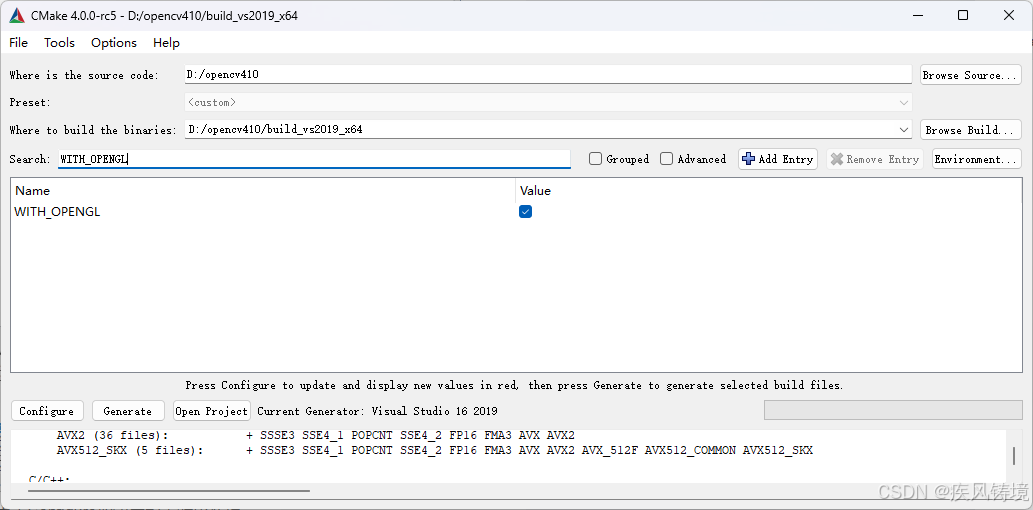Open the File menu
Image resolution: width=1033 pixels, height=510 pixels.
click(x=18, y=43)
